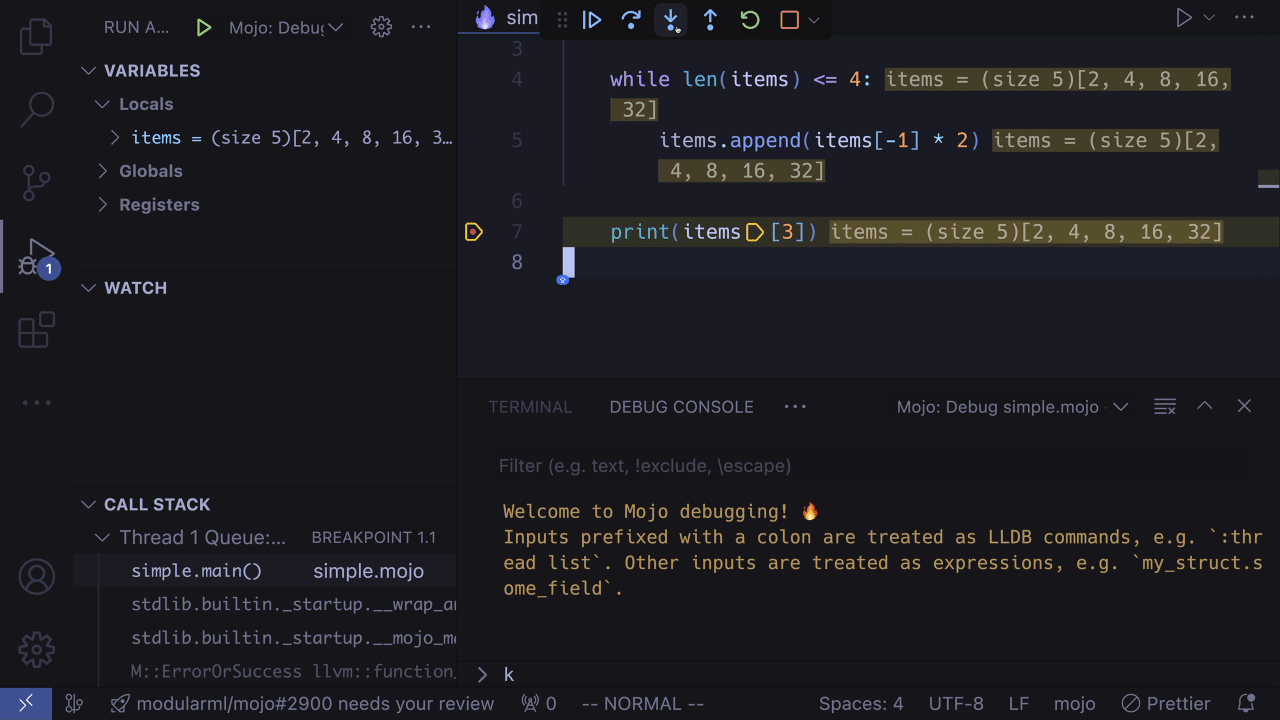
Task: Change end of line sequence LF
Action: pos(1019,704)
